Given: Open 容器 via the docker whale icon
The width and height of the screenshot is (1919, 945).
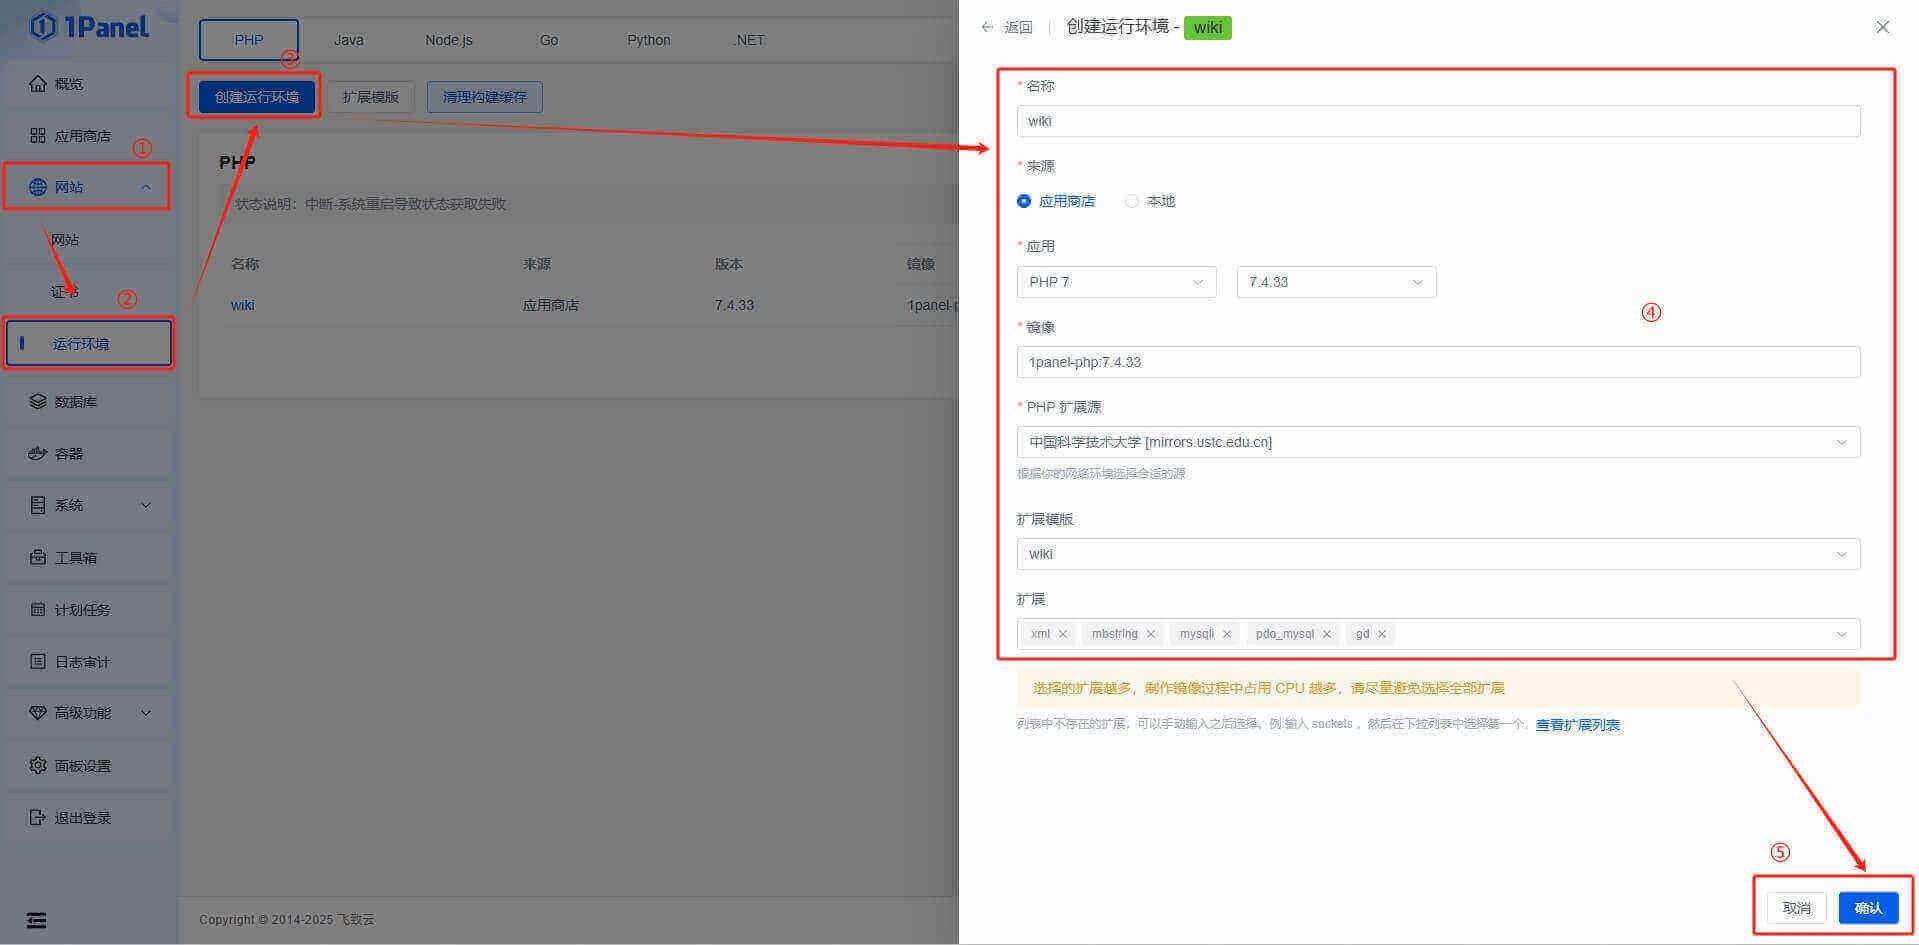Looking at the screenshot, I should point(38,454).
